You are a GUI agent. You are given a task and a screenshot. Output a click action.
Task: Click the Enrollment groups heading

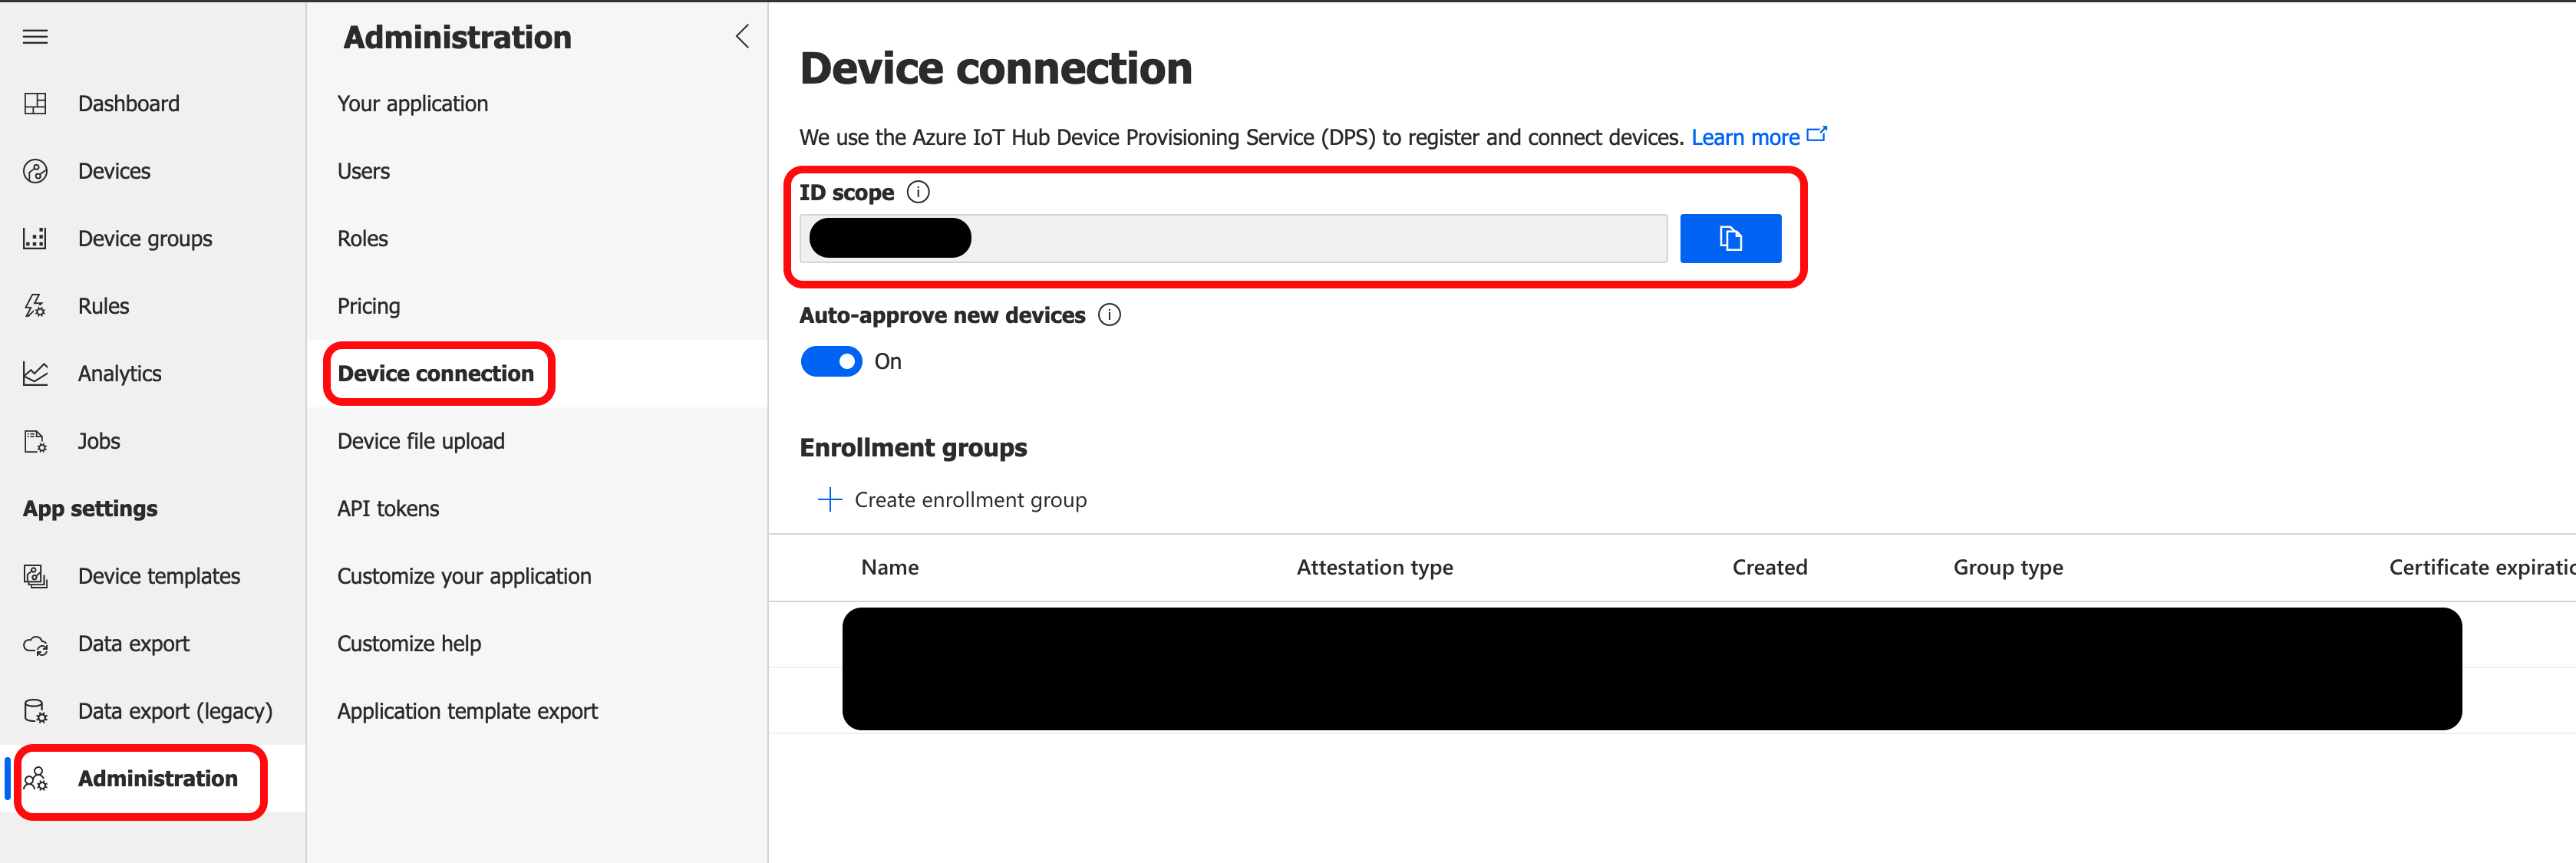[x=913, y=447]
